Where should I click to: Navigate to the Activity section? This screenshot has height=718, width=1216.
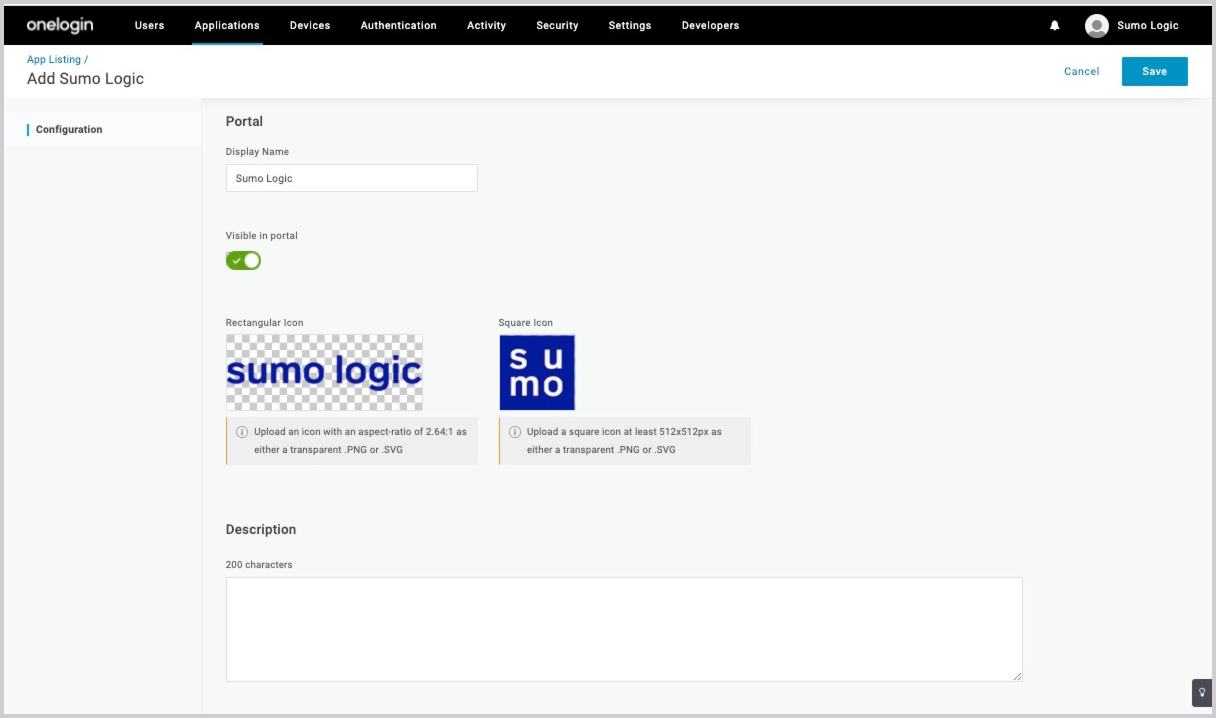coord(486,25)
